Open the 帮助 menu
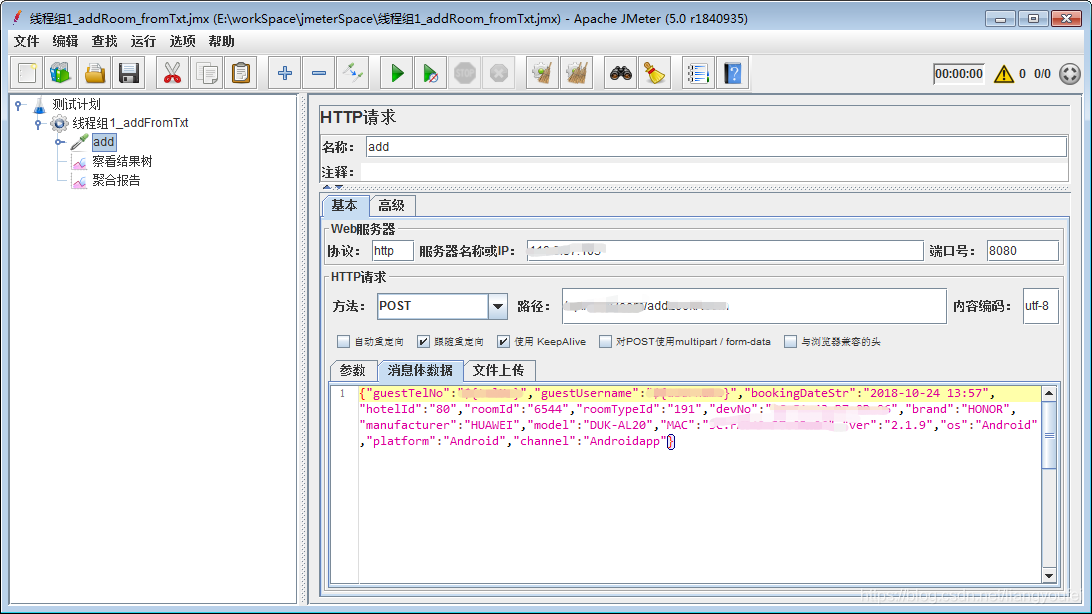The width and height of the screenshot is (1092, 614). [x=221, y=41]
